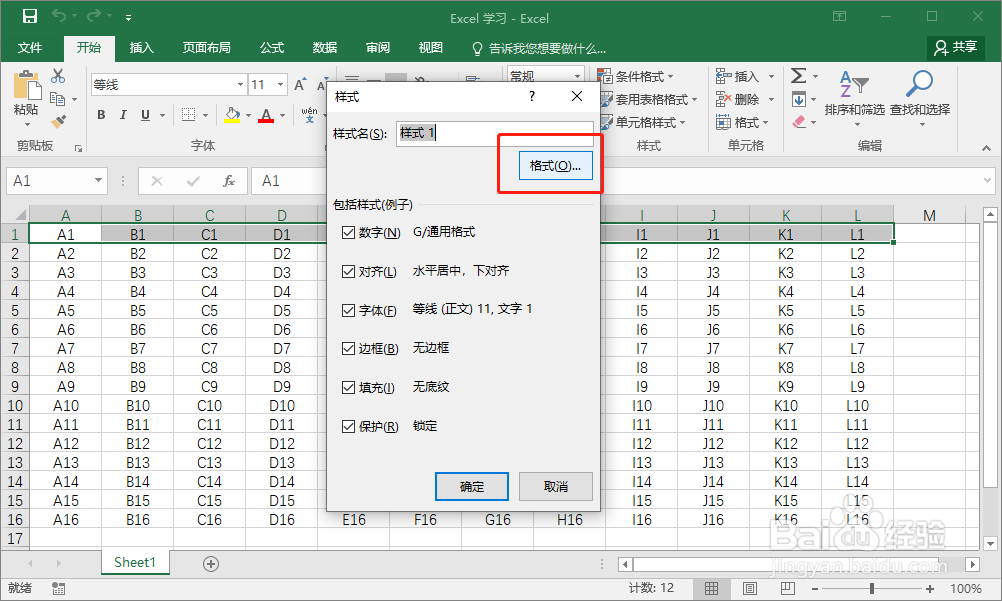Click the 审阅 ribbon tab
The image size is (1002, 601).
(378, 48)
